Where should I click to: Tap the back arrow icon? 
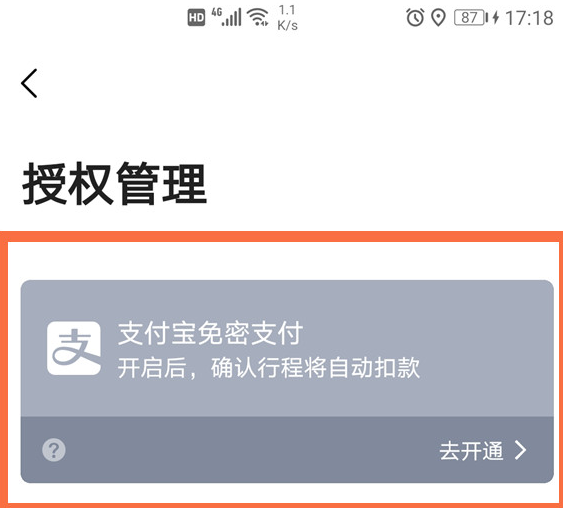tap(29, 83)
